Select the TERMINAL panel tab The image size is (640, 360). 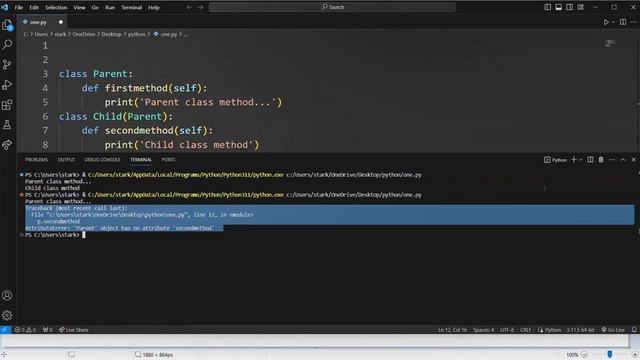[141, 160]
